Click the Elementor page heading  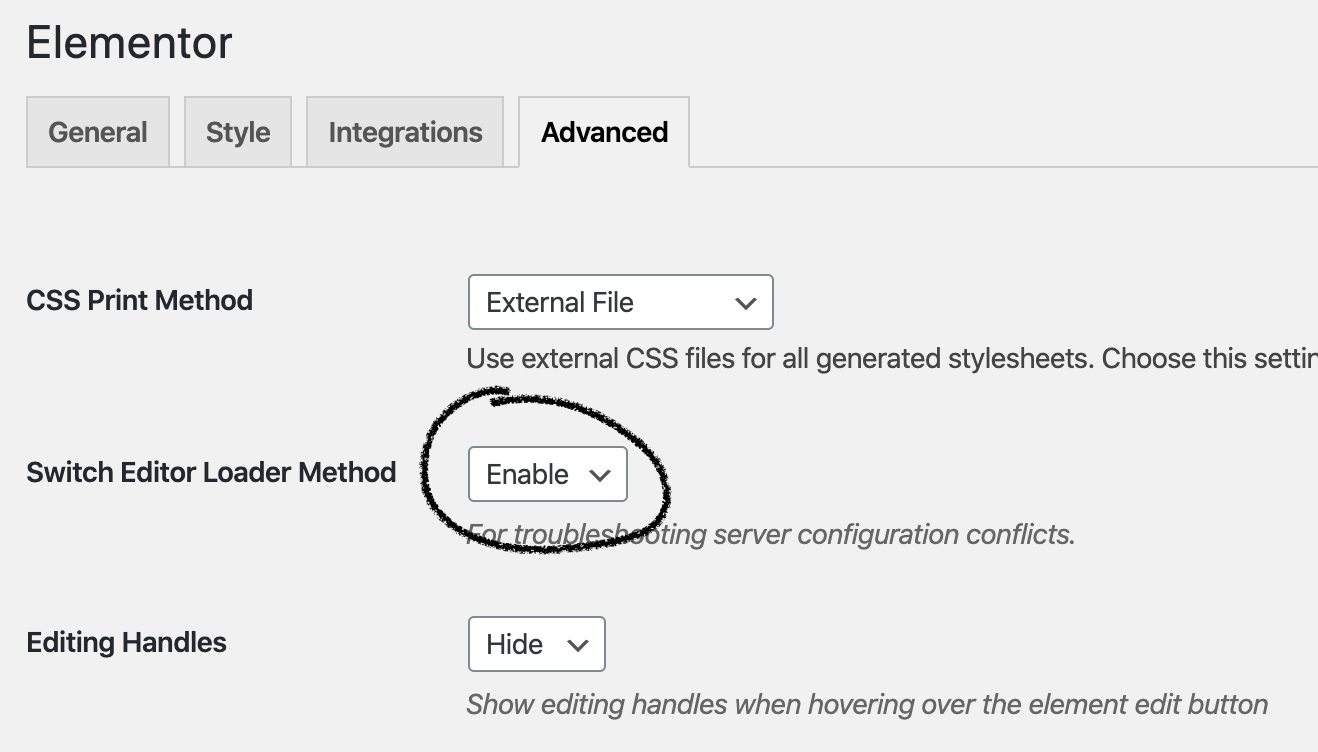coord(128,42)
